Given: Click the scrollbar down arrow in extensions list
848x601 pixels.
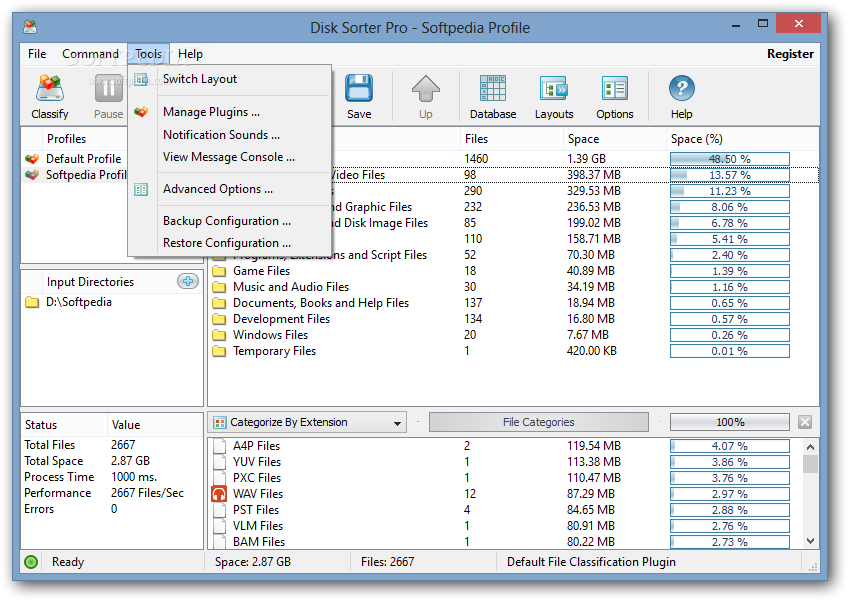Looking at the screenshot, I should (810, 540).
